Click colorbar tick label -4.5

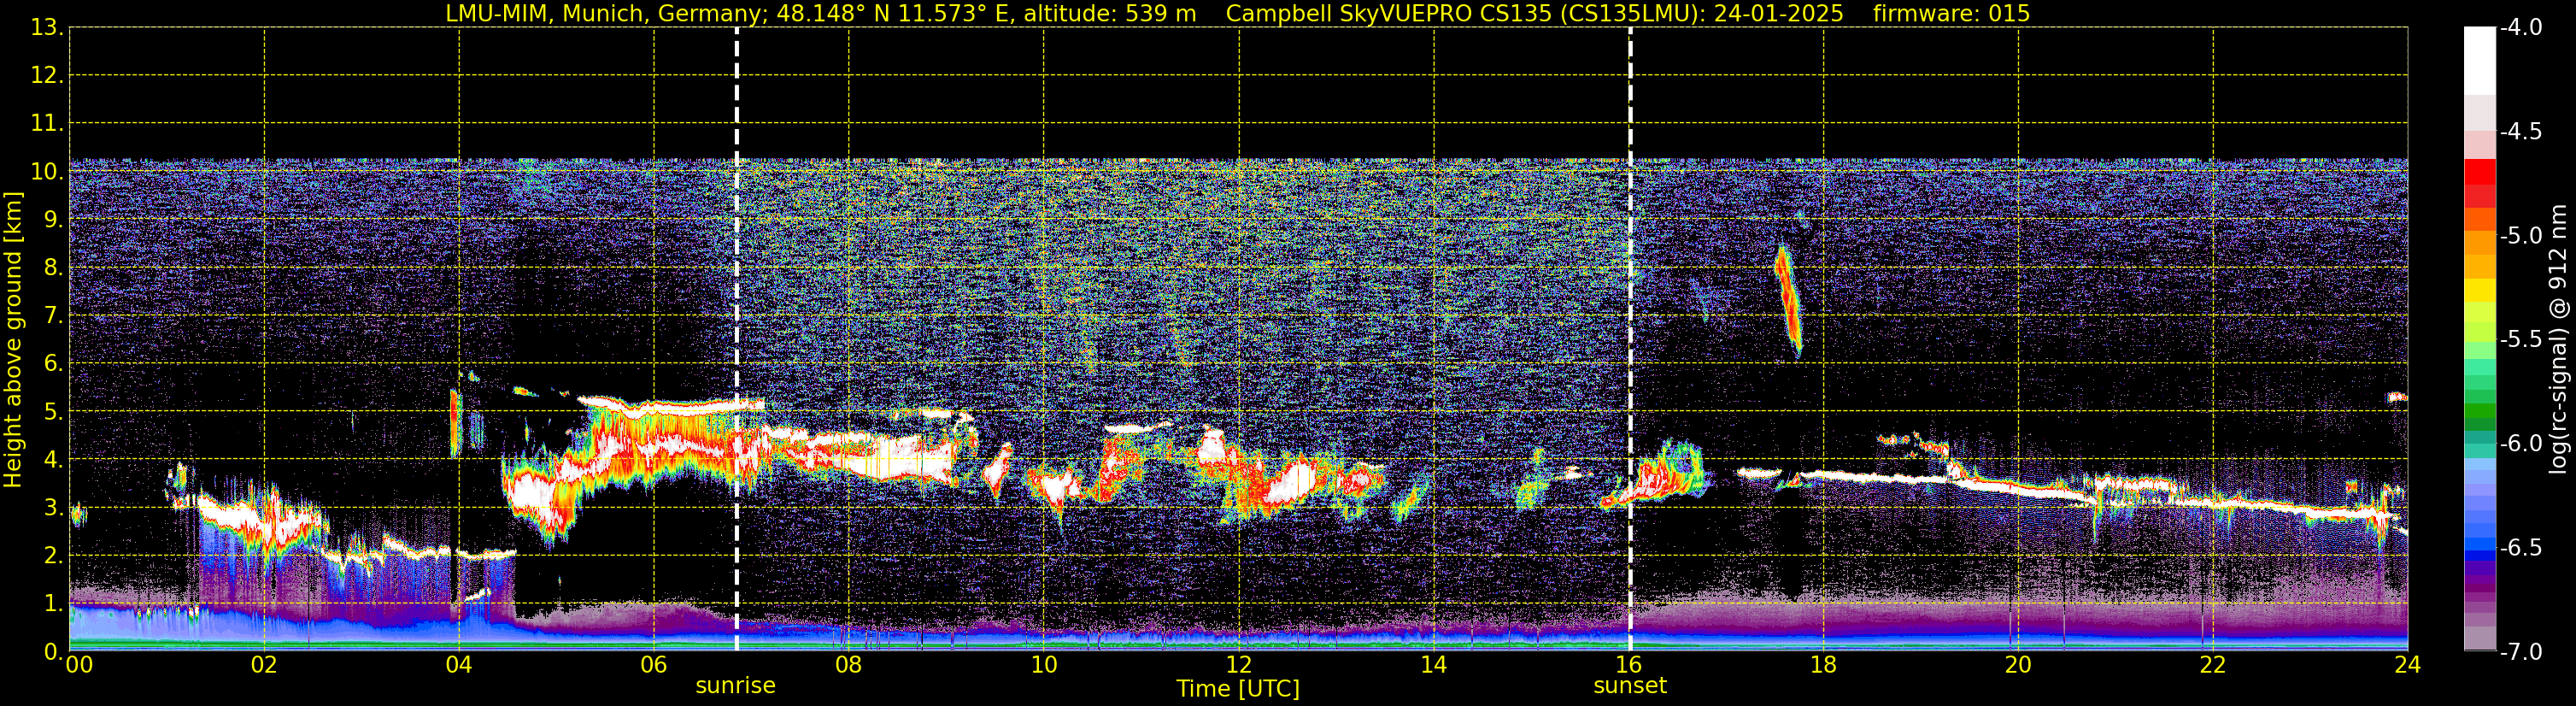[x=2521, y=132]
